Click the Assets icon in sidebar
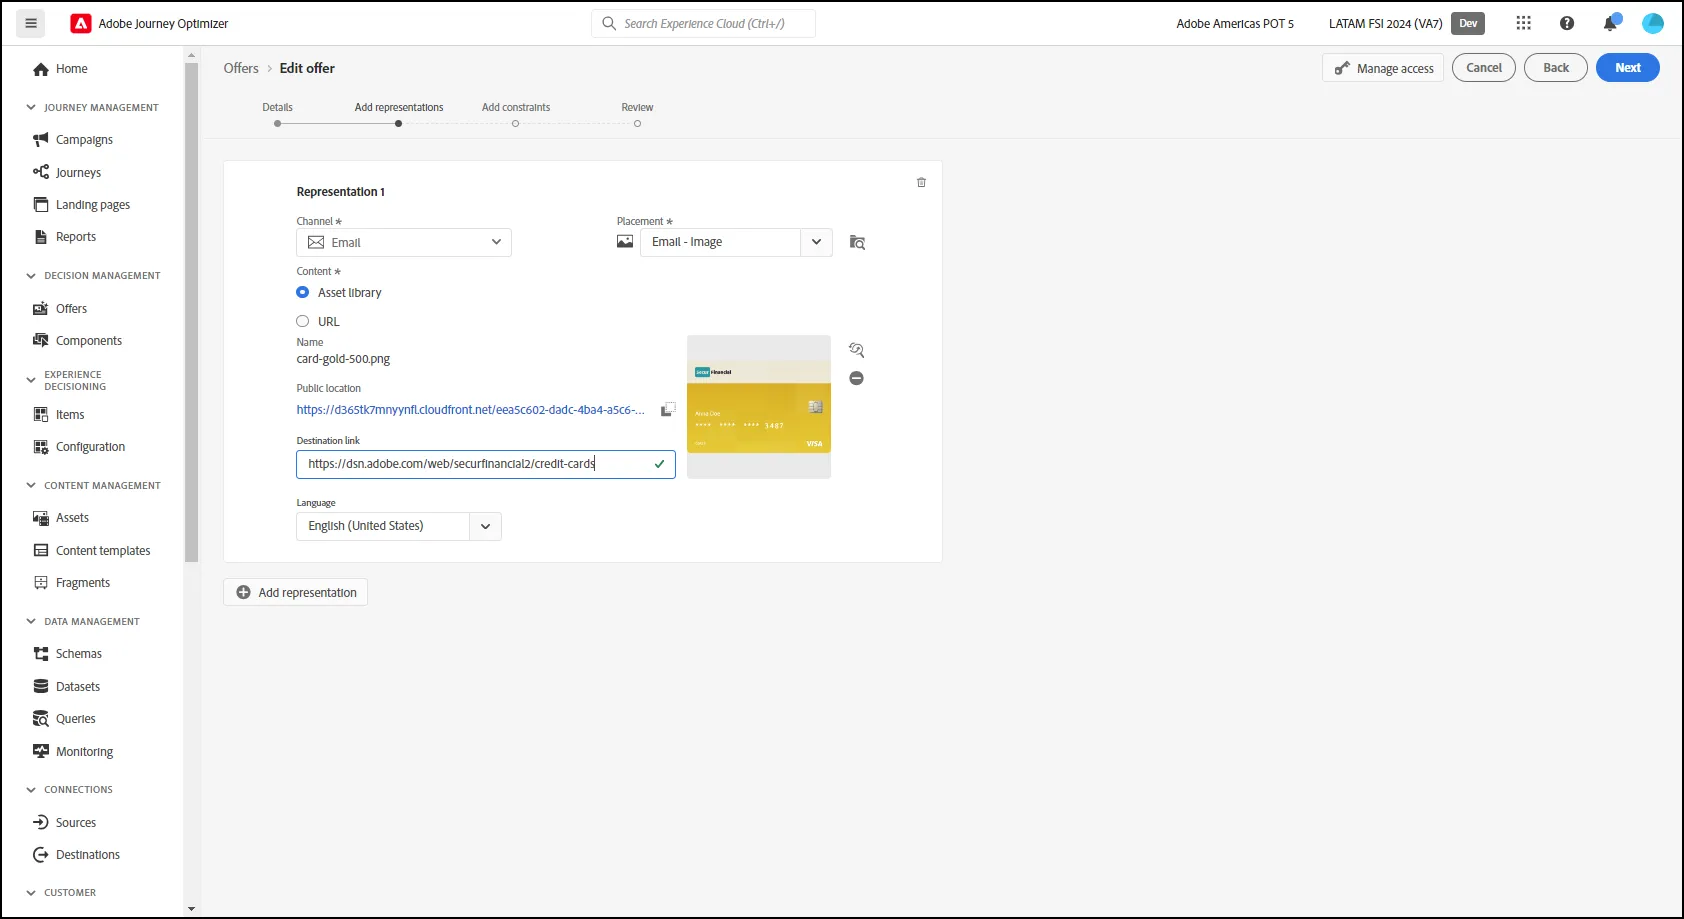The width and height of the screenshot is (1684, 919). (x=41, y=518)
